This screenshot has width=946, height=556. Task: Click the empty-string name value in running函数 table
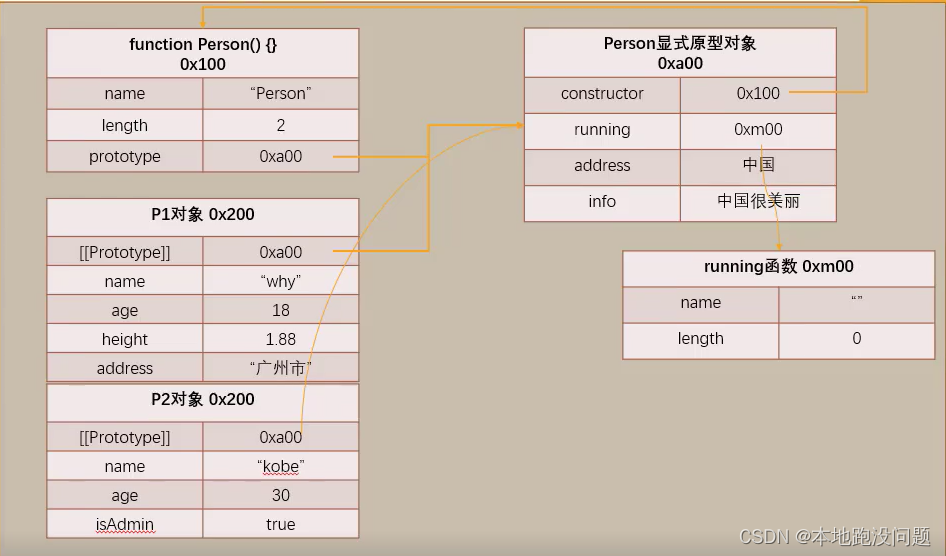pos(857,305)
